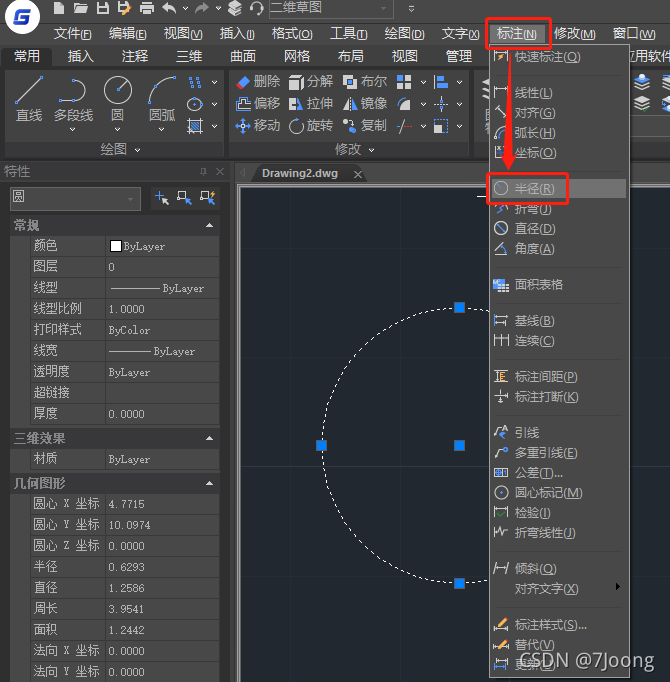Click the Rotate (旋转) tool
The image size is (670, 682).
click(311, 126)
